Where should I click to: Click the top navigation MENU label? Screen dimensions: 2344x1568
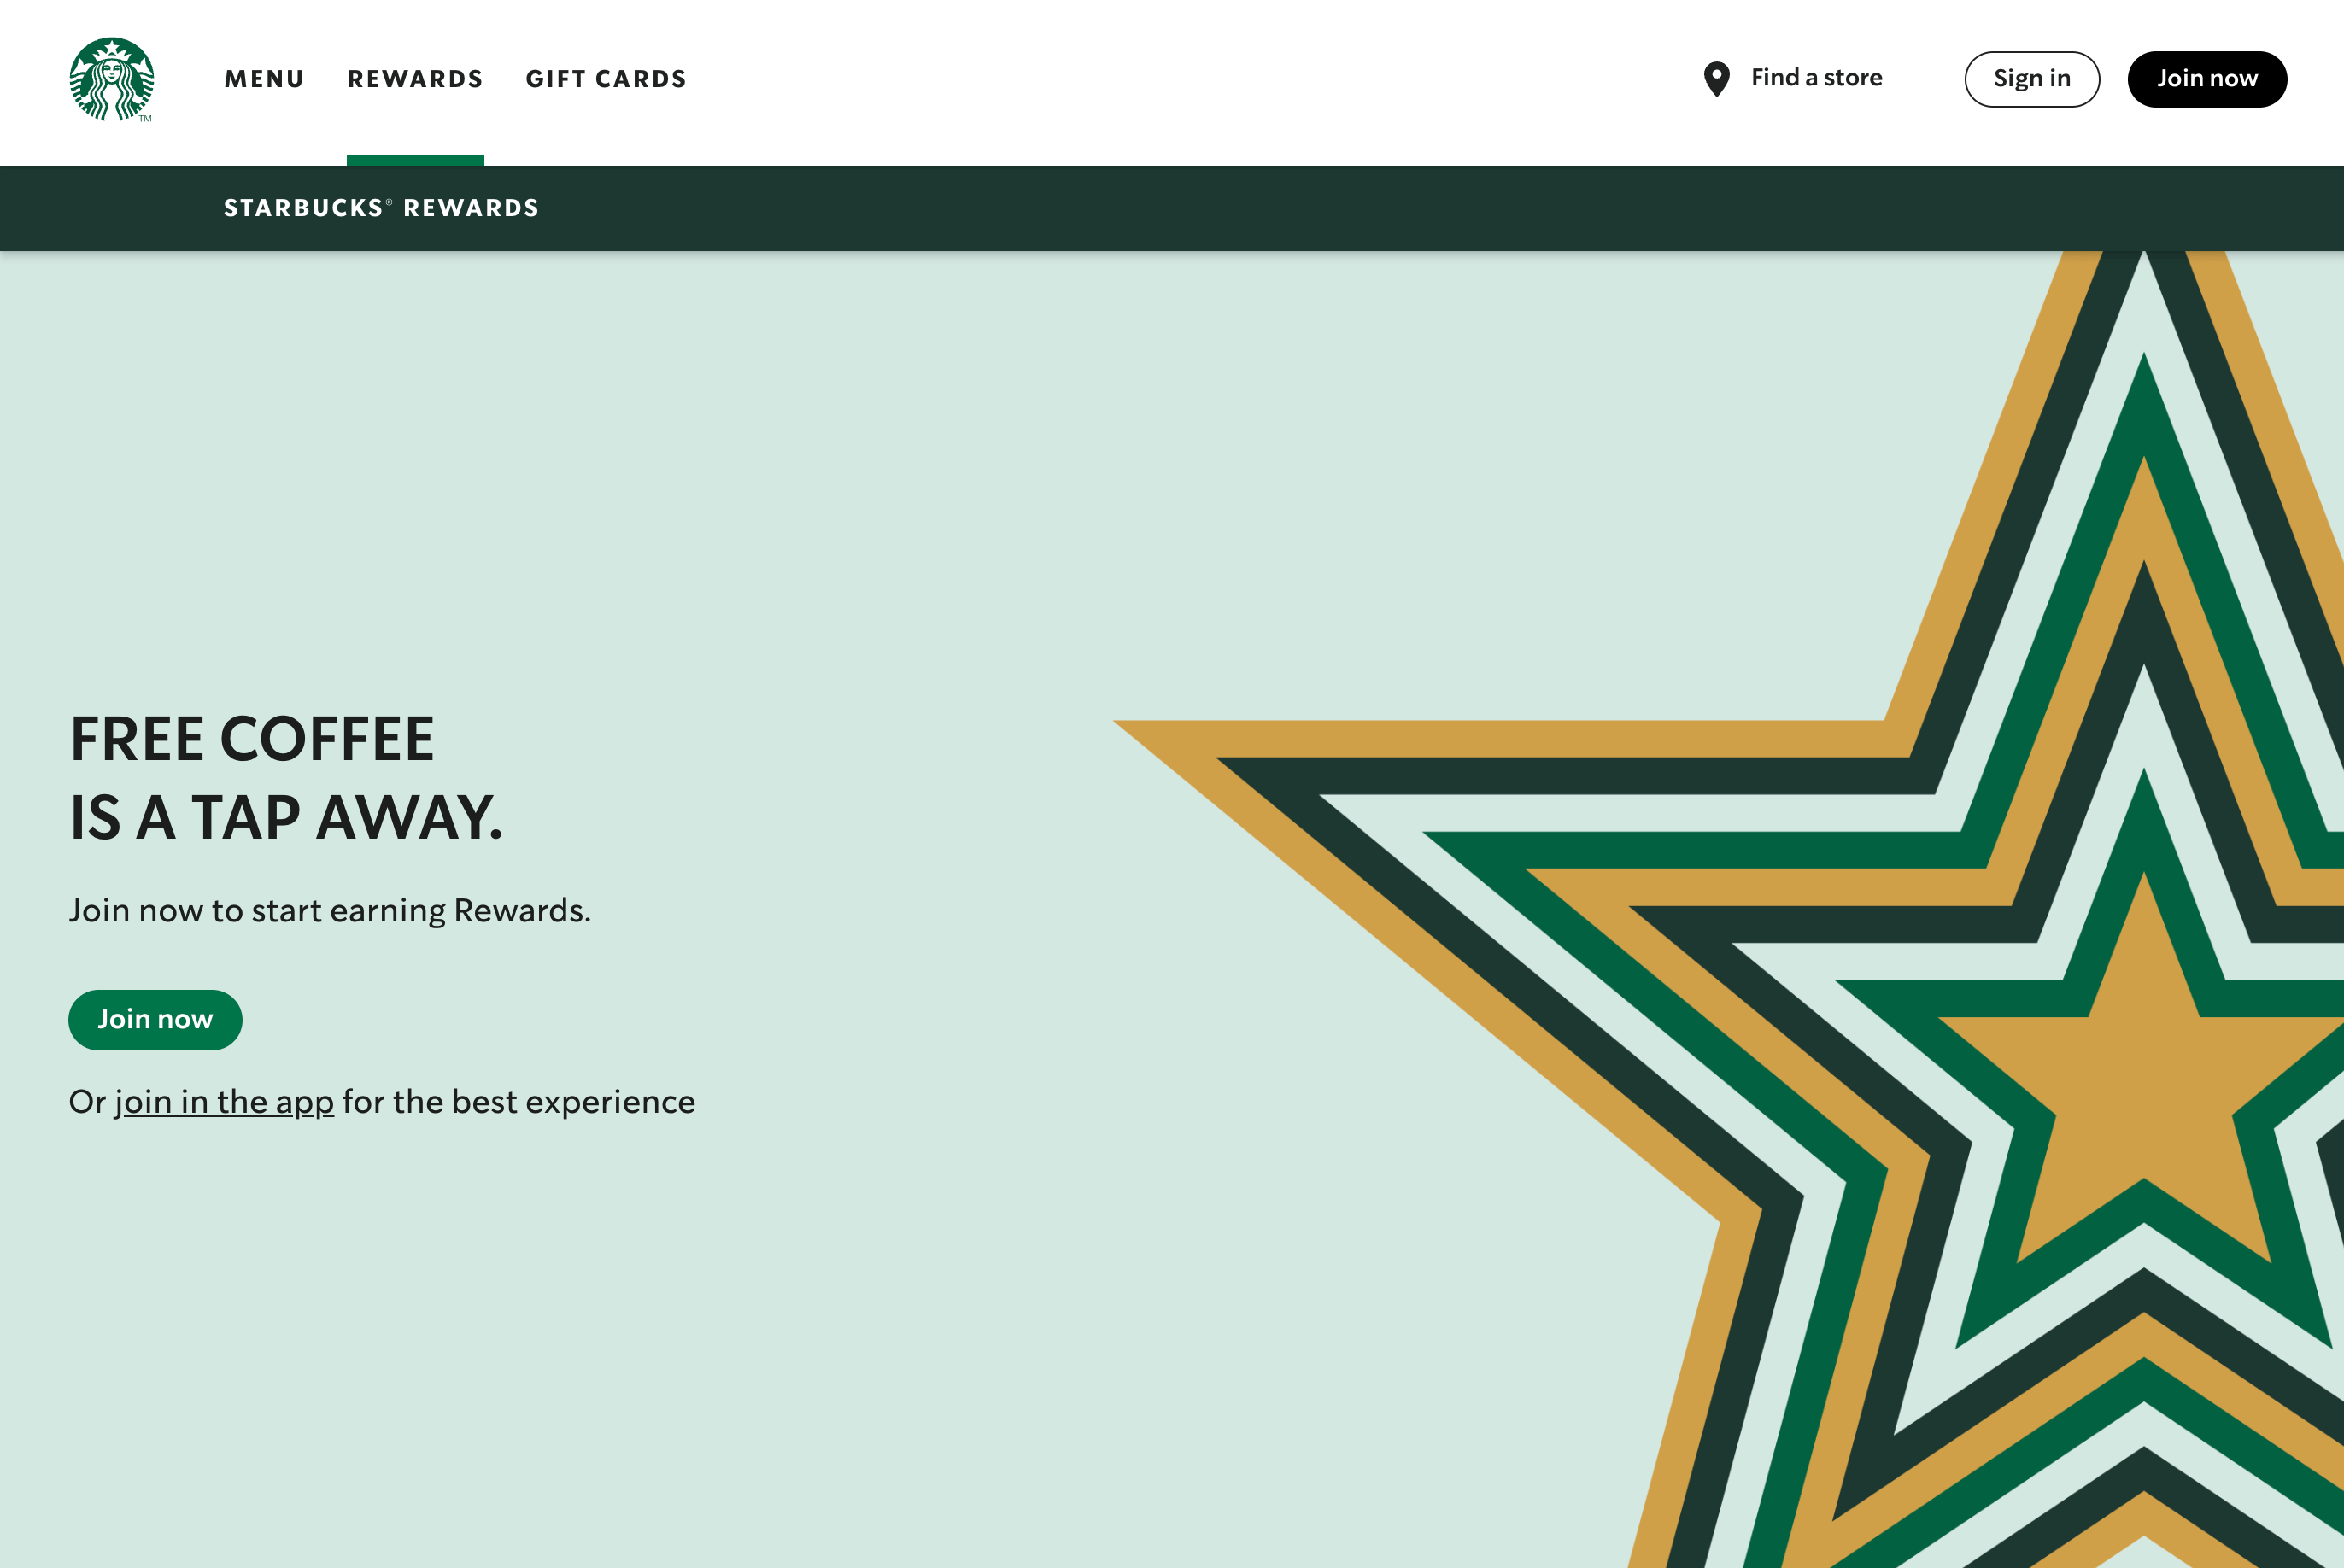point(264,79)
